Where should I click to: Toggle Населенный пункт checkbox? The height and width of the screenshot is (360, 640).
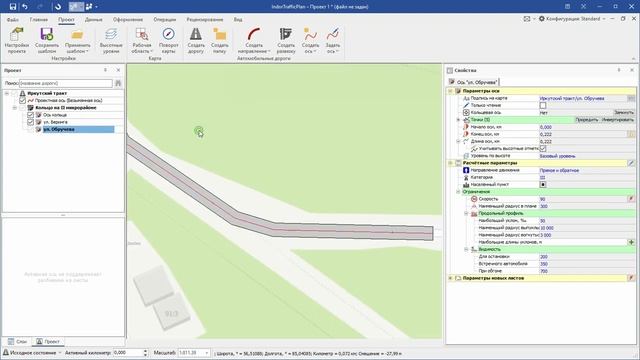pos(543,184)
